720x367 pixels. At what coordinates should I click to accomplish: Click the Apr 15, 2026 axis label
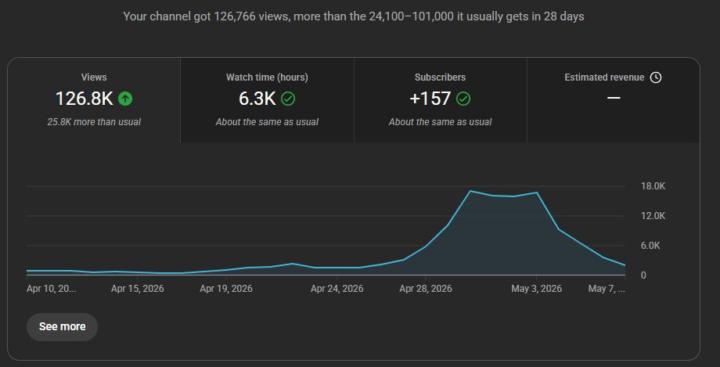[x=137, y=289]
